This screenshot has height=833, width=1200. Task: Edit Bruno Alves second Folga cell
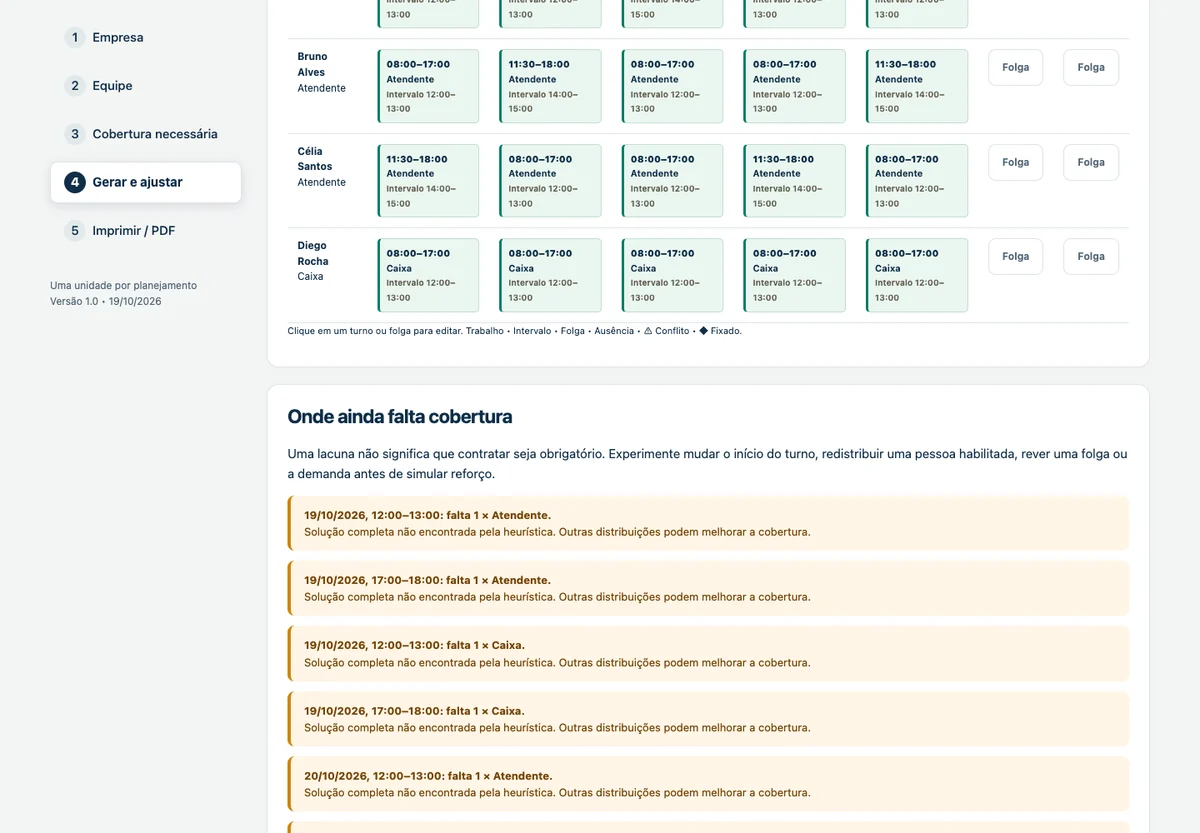1091,68
